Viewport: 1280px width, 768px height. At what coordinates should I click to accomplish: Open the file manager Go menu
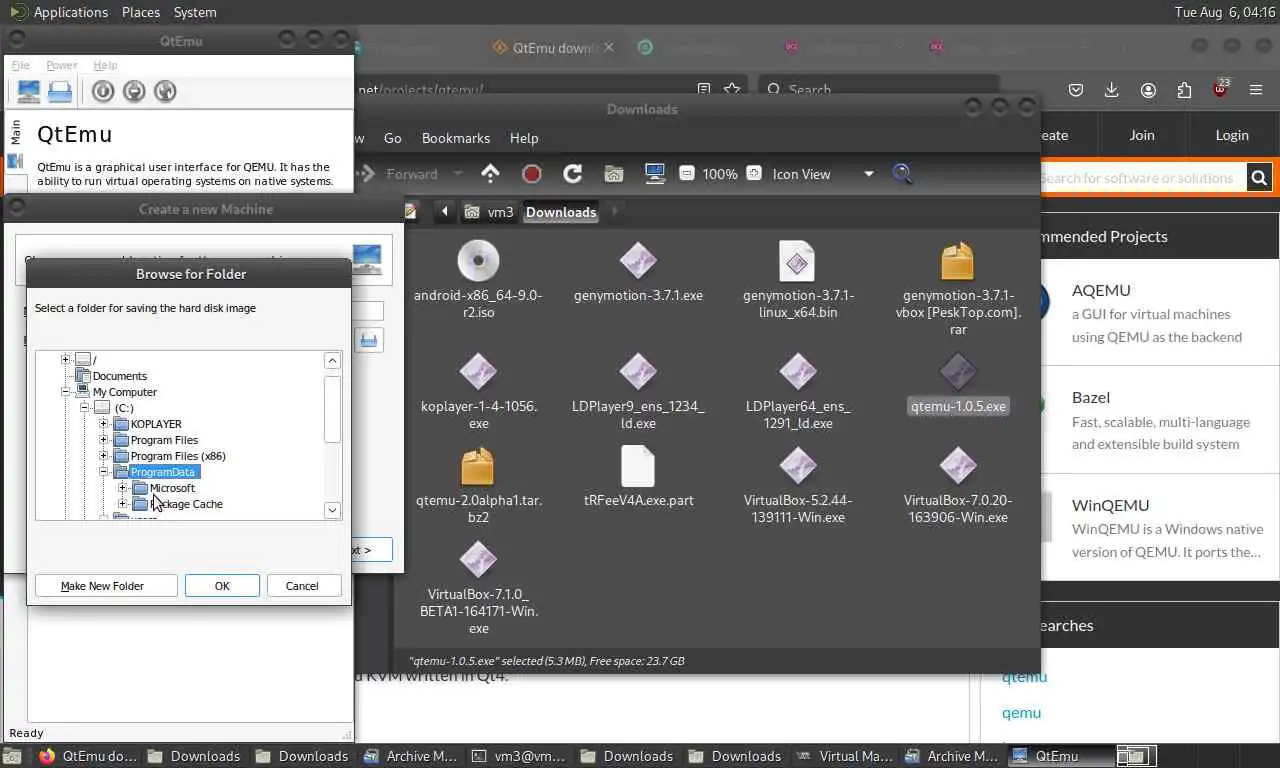393,138
